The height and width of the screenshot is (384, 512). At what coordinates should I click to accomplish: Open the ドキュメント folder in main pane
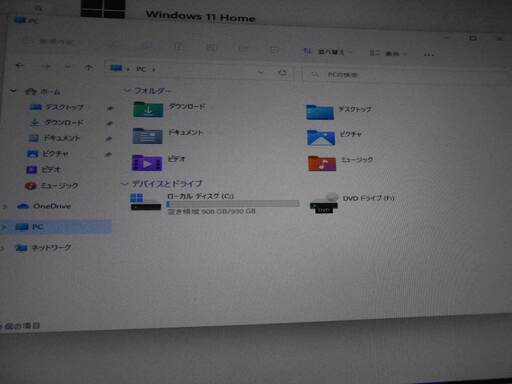168,135
